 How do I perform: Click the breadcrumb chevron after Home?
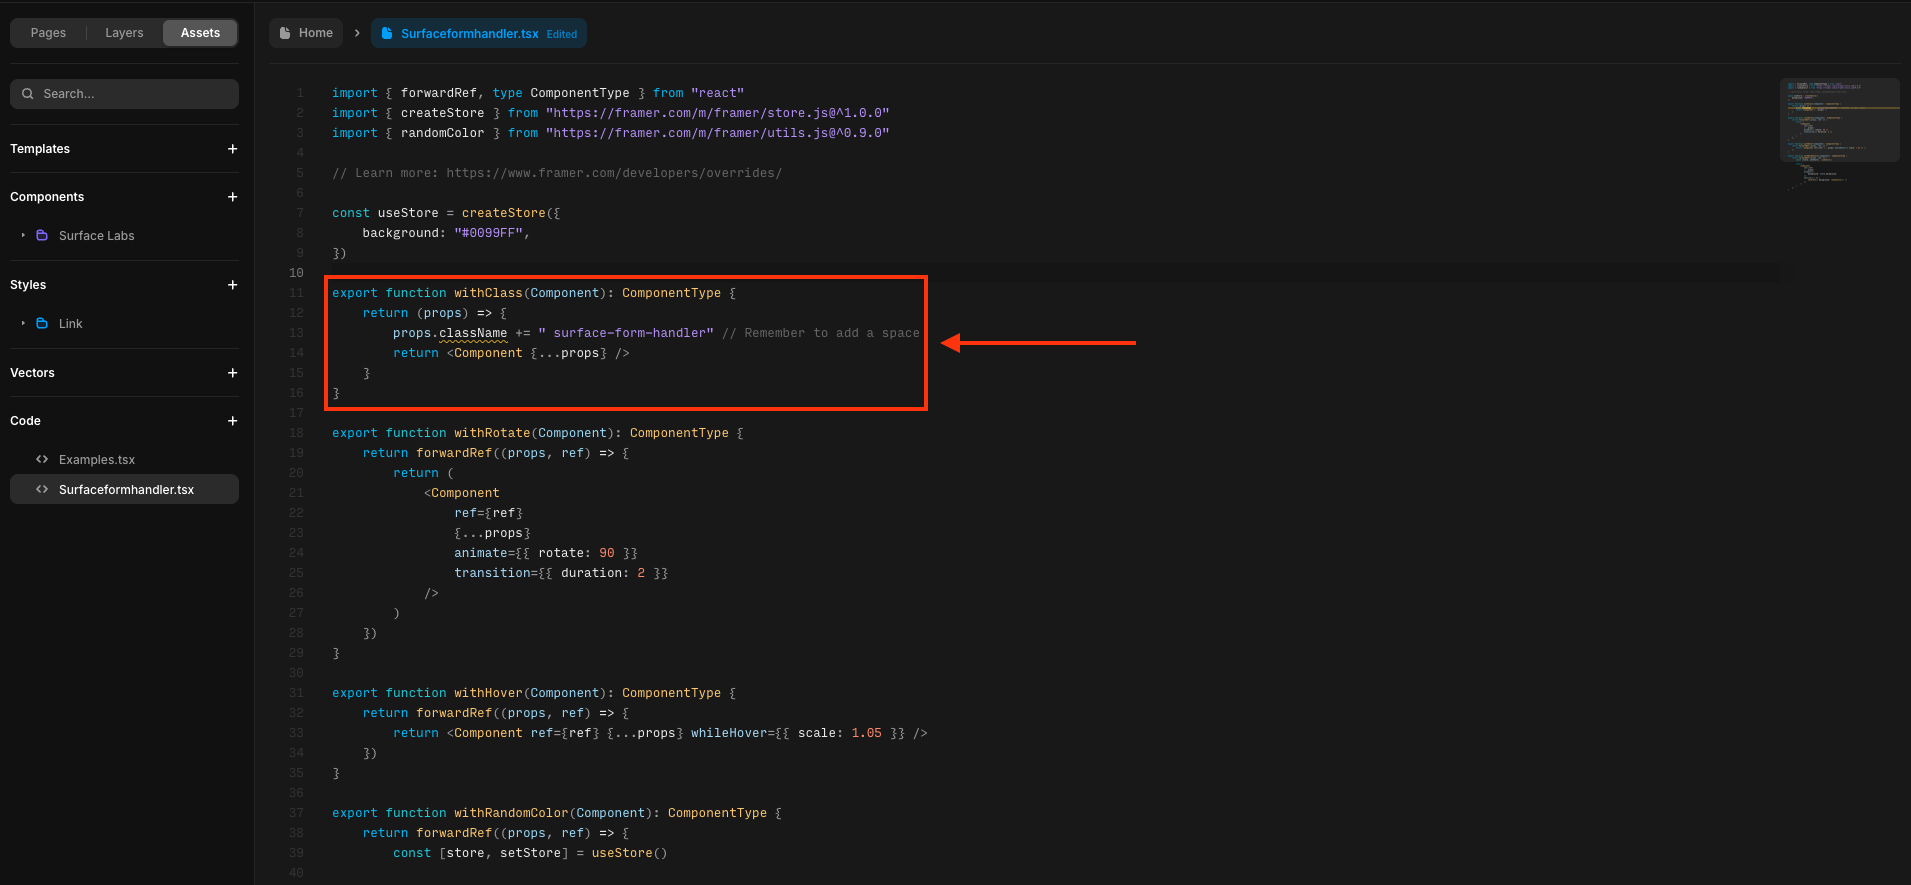tap(357, 33)
